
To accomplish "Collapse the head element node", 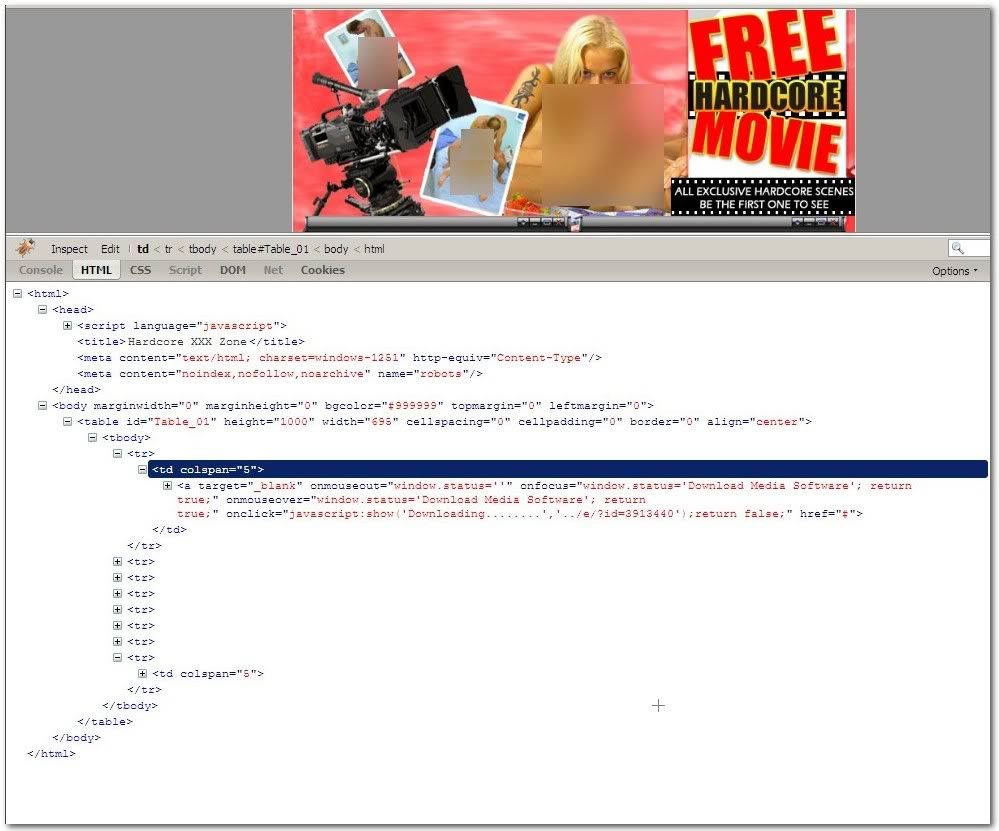I will 42,310.
